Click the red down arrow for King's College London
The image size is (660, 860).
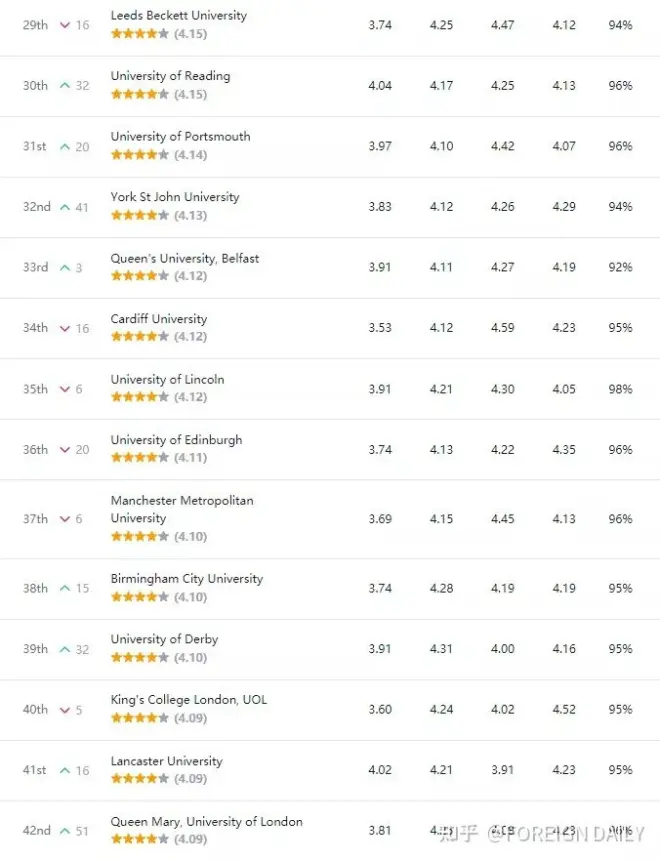pyautogui.click(x=65, y=710)
